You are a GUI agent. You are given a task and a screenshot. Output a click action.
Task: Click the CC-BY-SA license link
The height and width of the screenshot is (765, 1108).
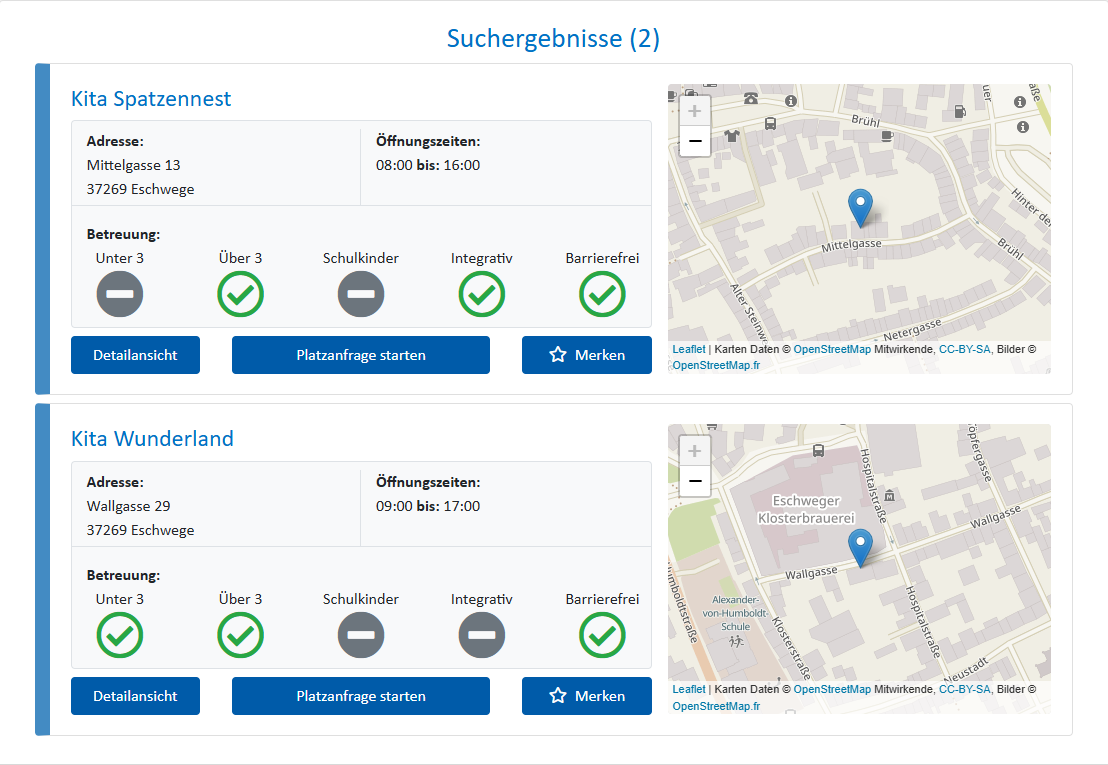[964, 349]
